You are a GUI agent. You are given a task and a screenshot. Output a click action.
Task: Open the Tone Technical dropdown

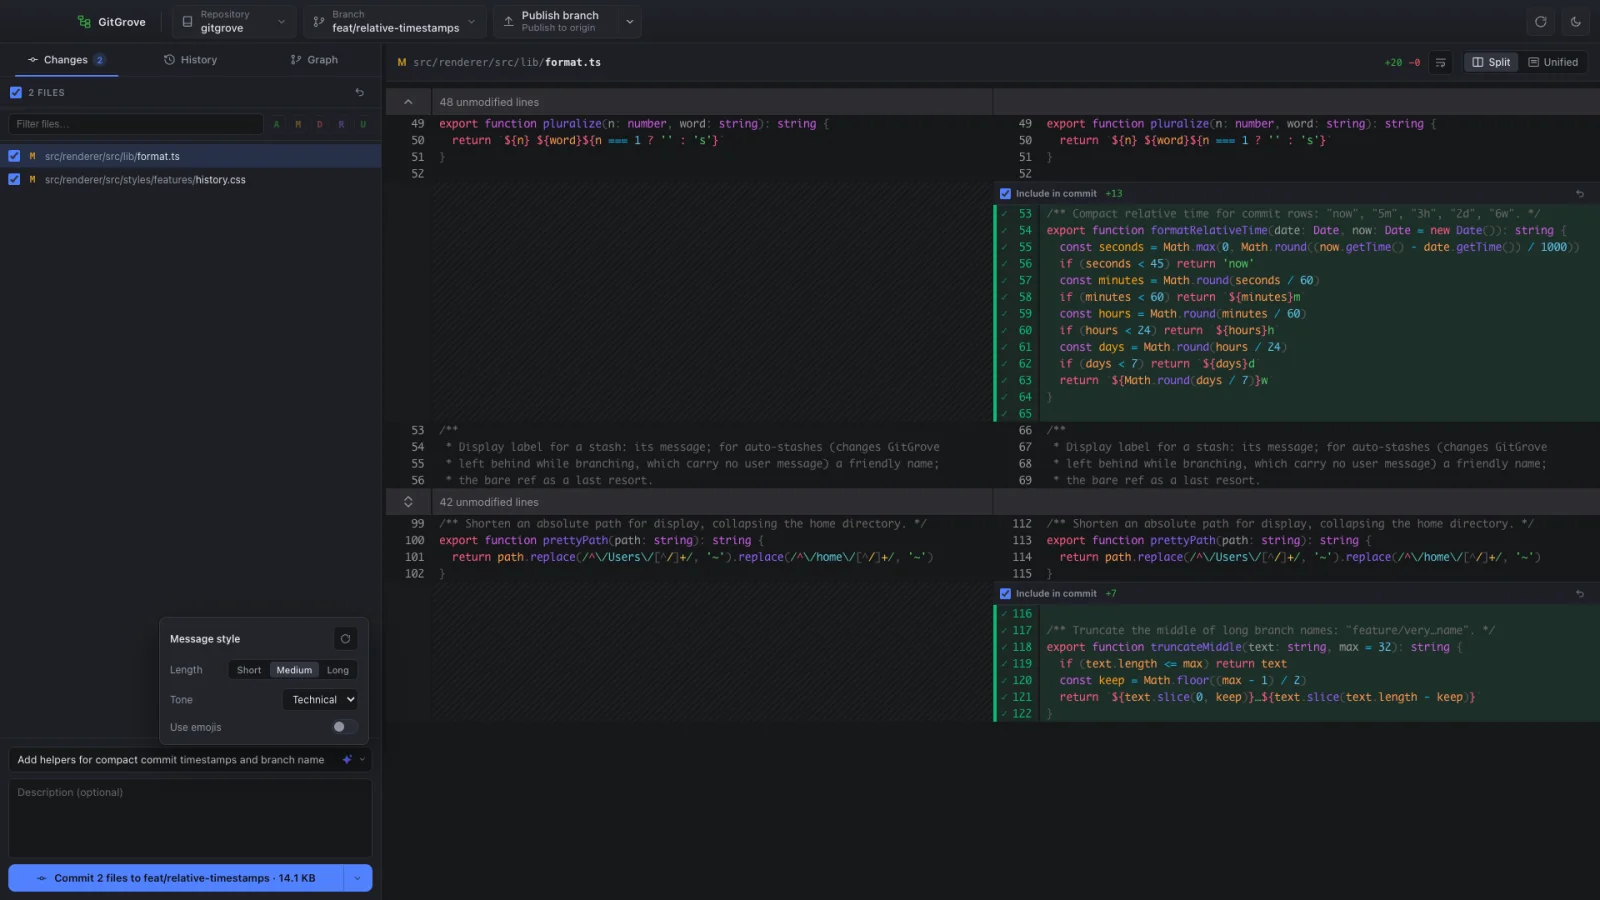[x=320, y=700]
